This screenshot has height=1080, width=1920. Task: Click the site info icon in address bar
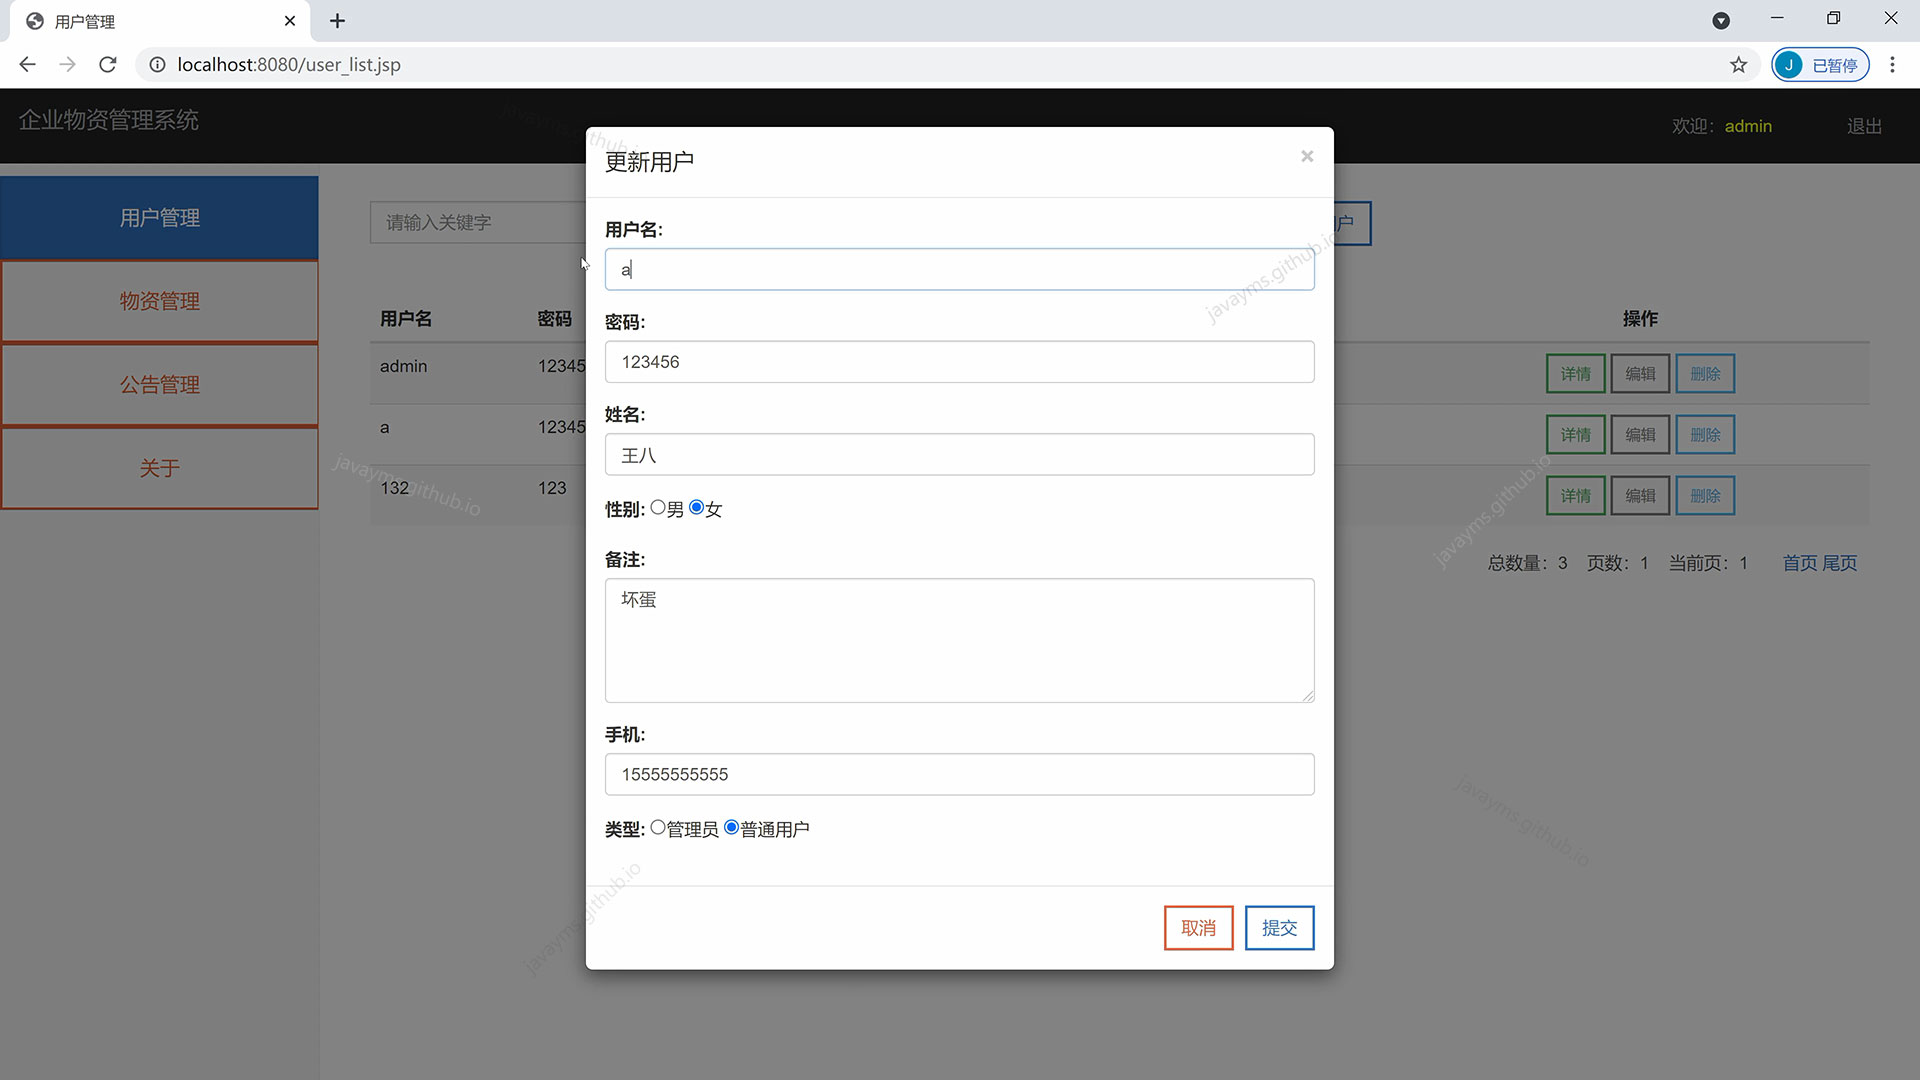[157, 65]
